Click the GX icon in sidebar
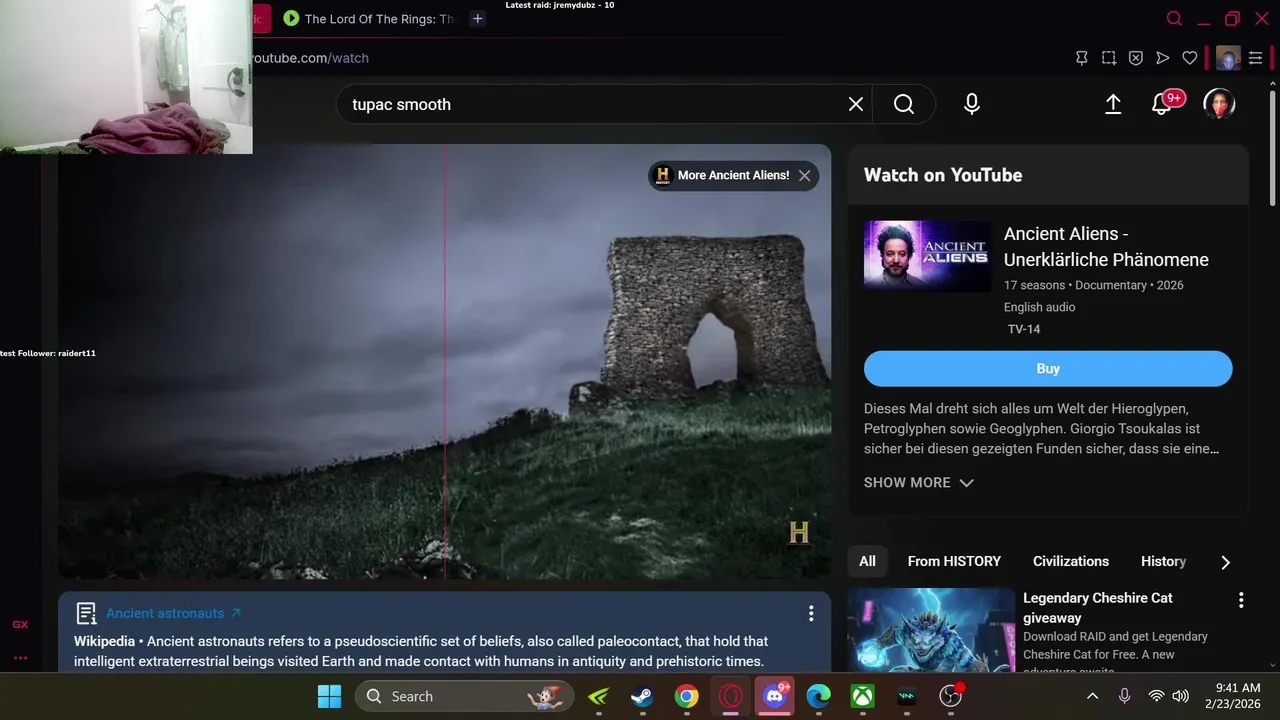The width and height of the screenshot is (1280, 720). click(20, 624)
